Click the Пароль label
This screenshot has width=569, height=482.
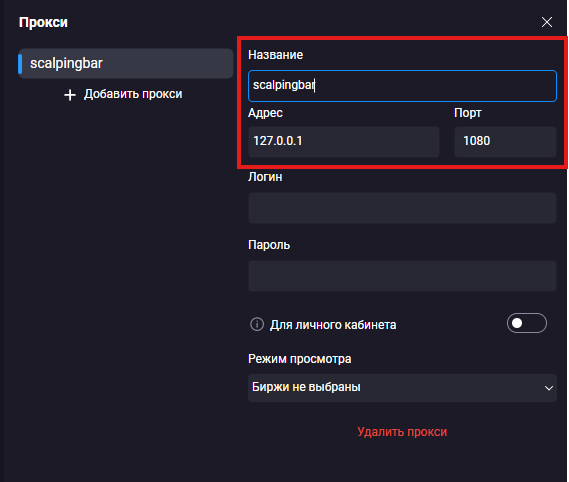tap(269, 245)
